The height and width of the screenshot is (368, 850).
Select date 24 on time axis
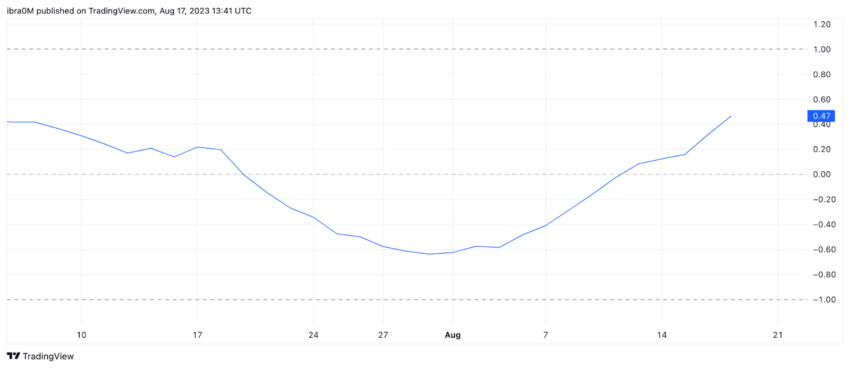coord(313,335)
